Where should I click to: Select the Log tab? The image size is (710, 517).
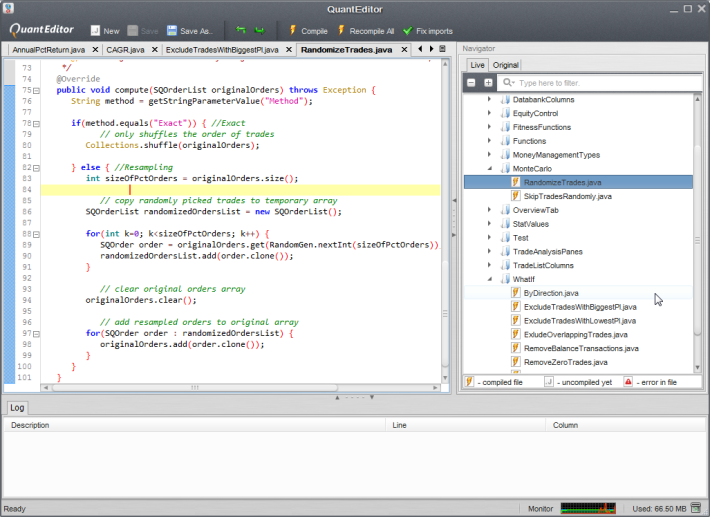point(17,407)
